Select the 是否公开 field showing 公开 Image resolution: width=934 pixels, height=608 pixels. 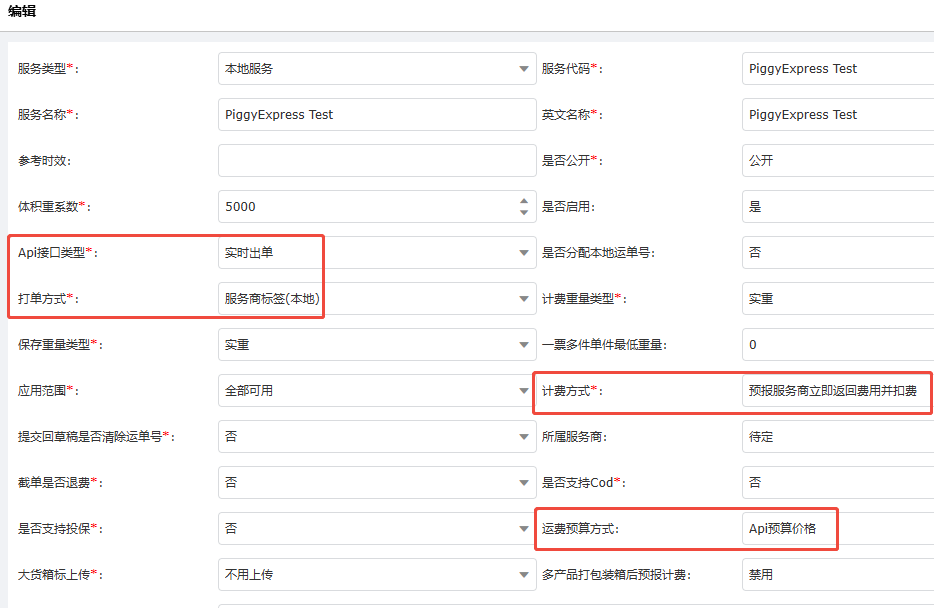pos(837,161)
